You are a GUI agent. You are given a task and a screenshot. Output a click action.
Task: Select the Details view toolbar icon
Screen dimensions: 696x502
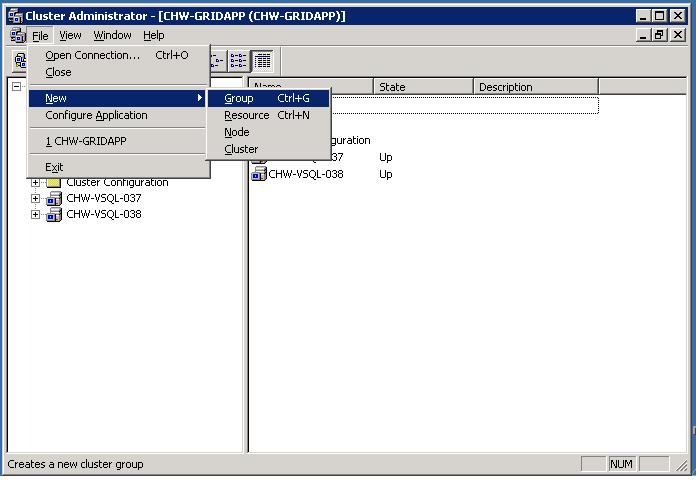coord(263,61)
